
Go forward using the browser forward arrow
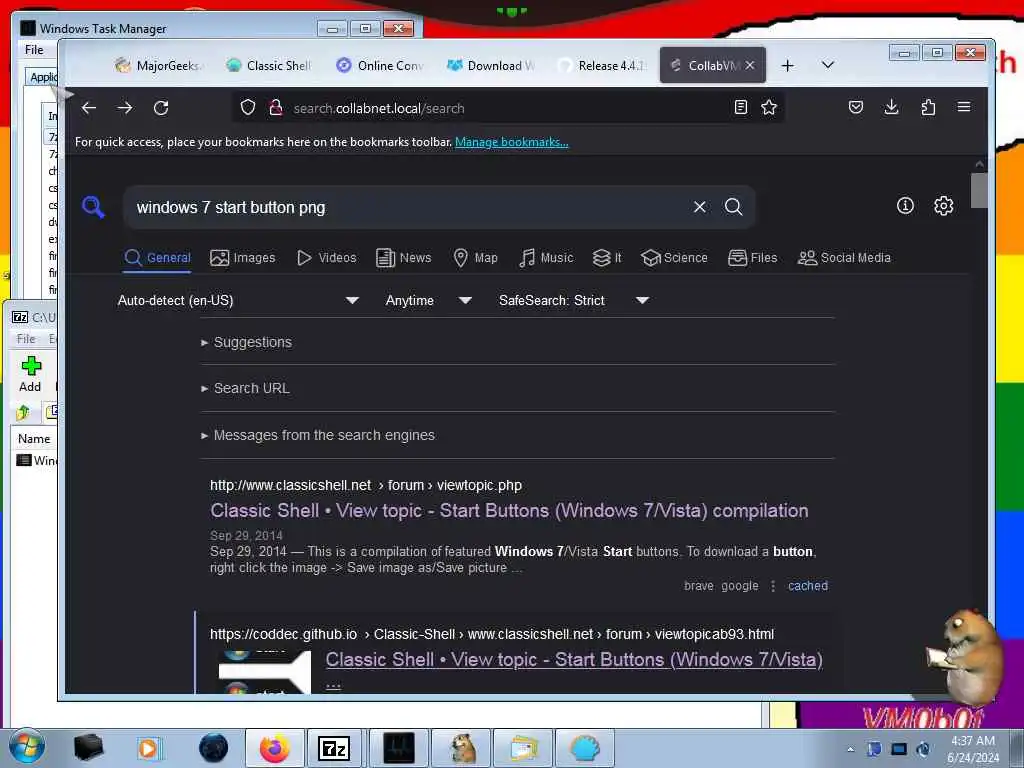(125, 108)
